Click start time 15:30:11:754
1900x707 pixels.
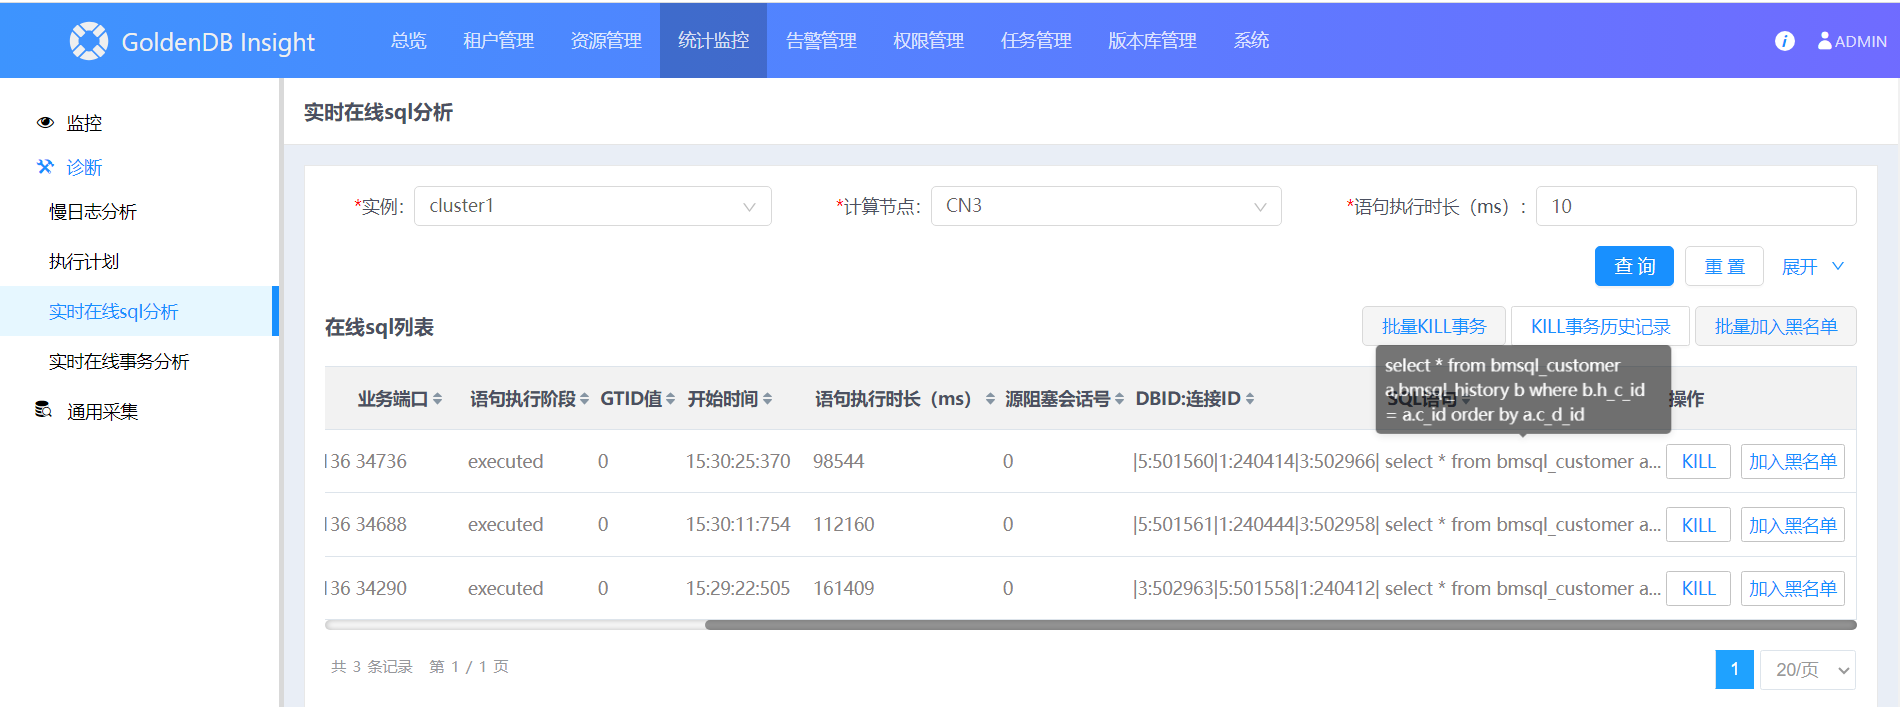[x=738, y=524]
